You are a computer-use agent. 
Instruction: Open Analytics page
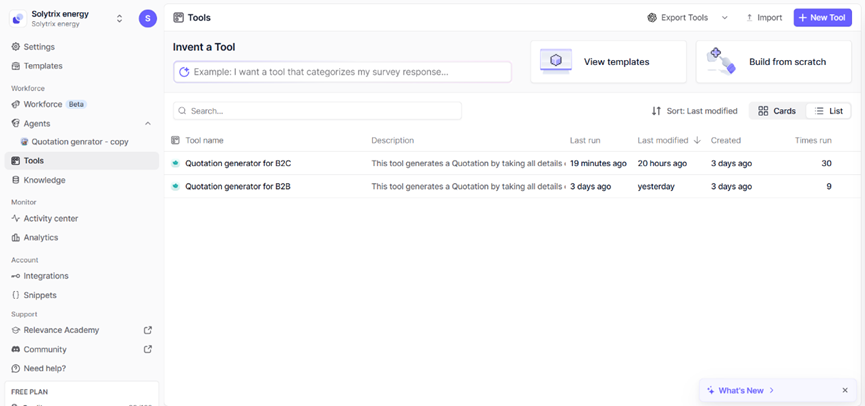coord(41,237)
